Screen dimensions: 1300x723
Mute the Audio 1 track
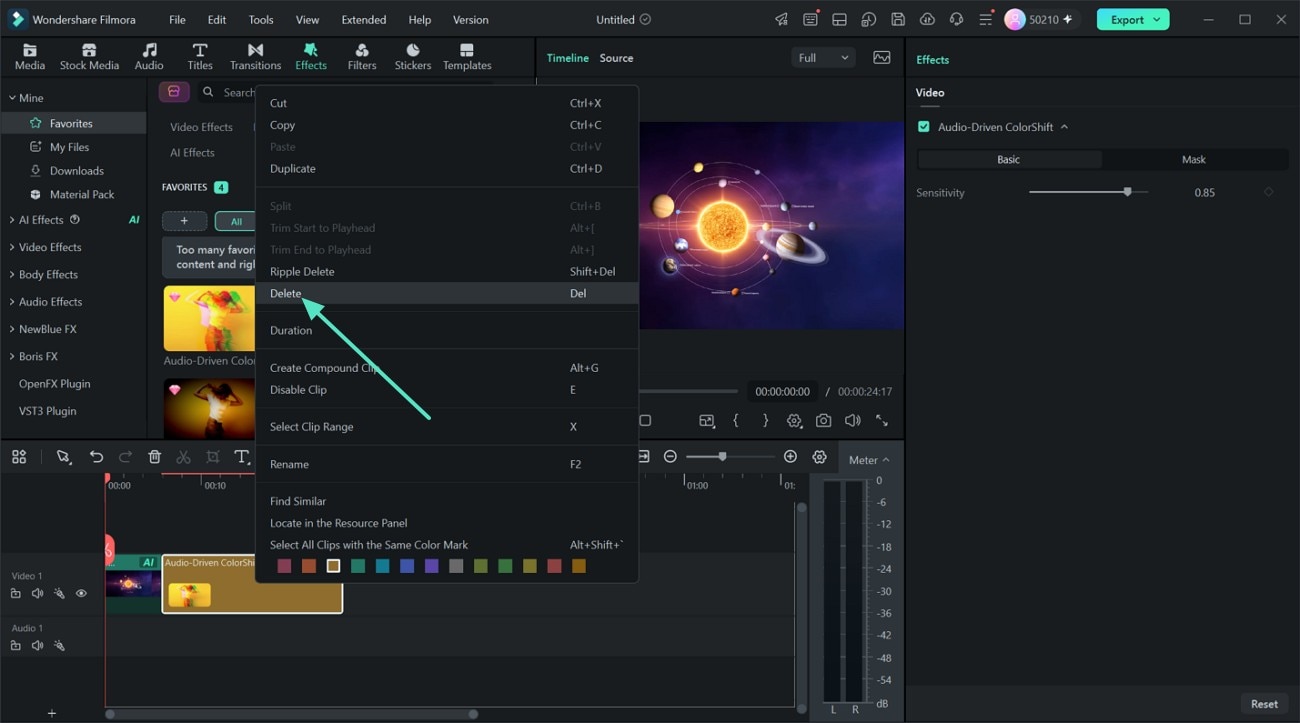point(37,646)
